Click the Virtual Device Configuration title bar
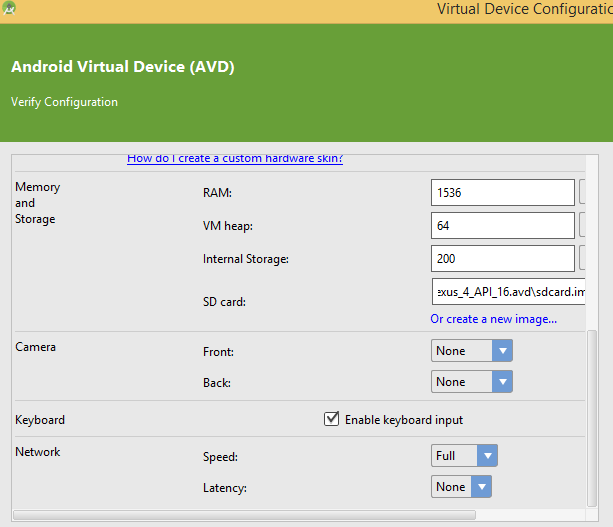 pos(520,9)
